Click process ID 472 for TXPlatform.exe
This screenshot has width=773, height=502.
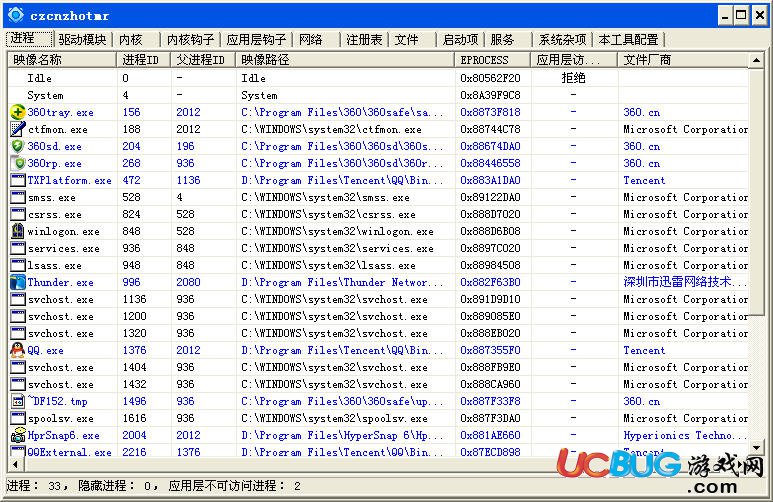point(131,180)
